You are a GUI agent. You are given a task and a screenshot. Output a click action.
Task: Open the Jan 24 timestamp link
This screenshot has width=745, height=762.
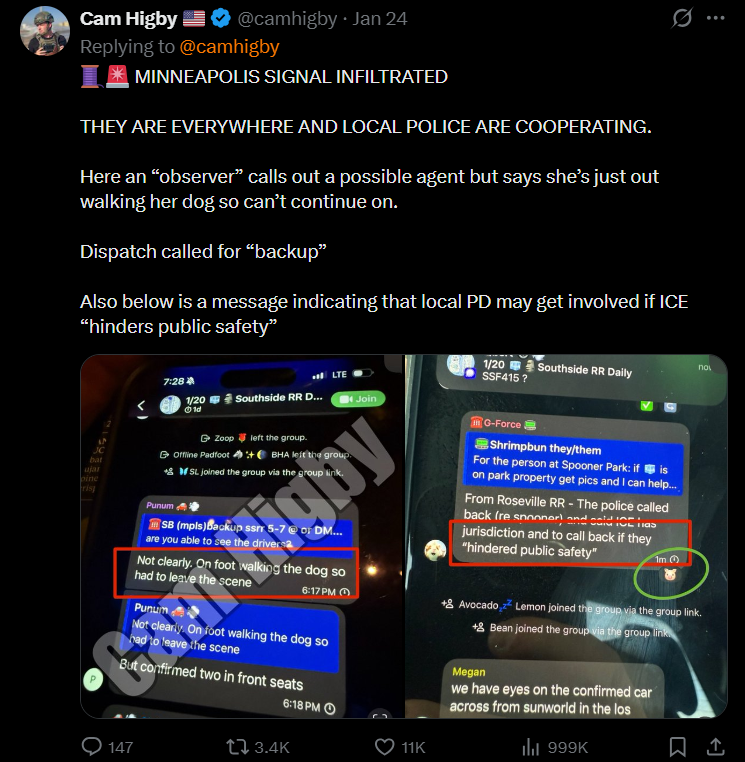point(380,18)
